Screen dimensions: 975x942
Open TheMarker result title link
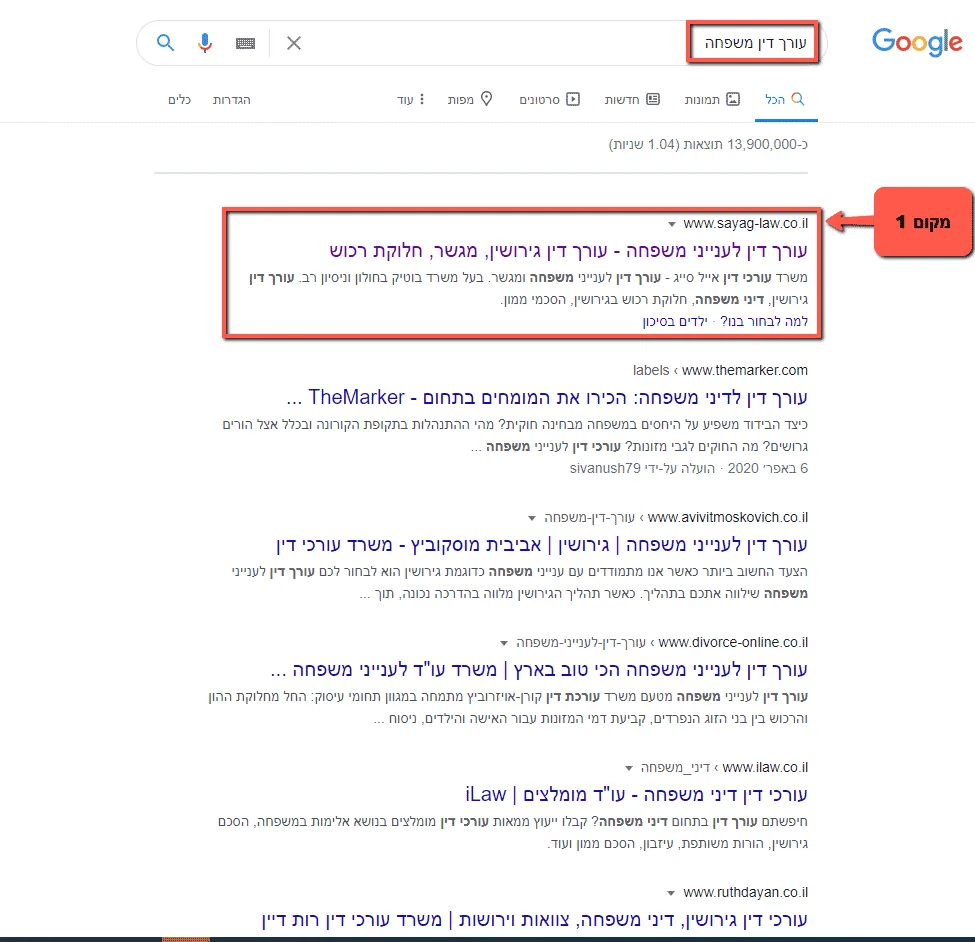[547, 397]
